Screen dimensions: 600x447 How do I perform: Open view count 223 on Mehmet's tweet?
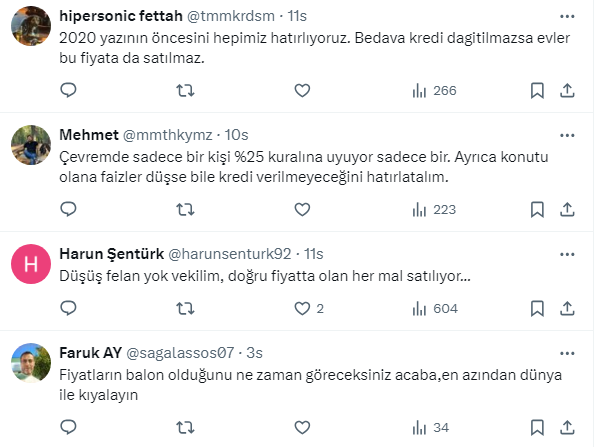tap(434, 209)
